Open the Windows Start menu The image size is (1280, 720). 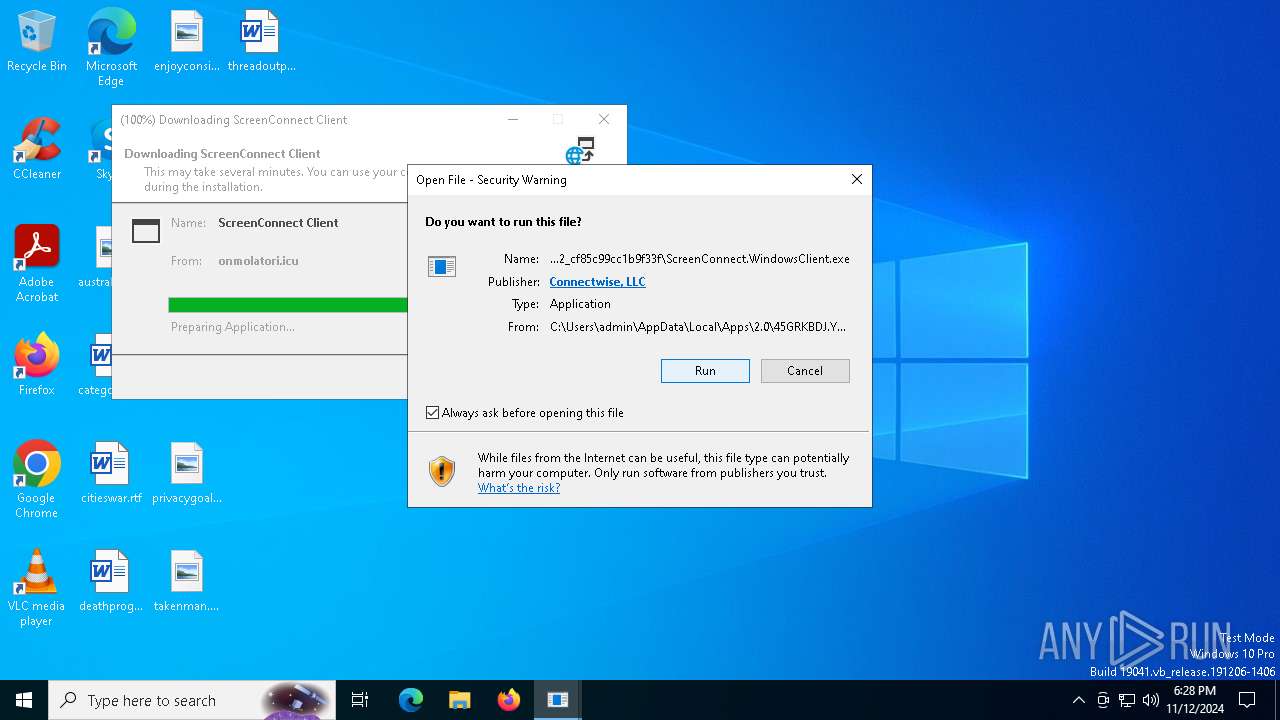24,700
